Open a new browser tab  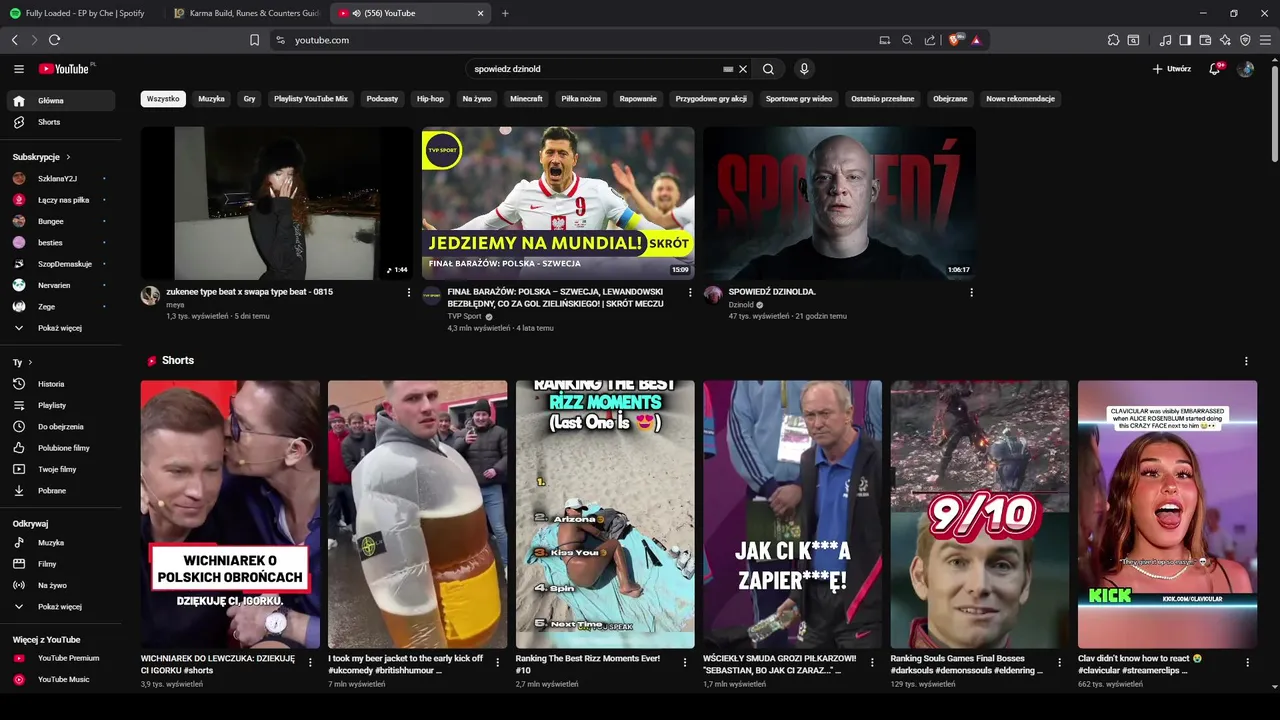pyautogui.click(x=505, y=13)
